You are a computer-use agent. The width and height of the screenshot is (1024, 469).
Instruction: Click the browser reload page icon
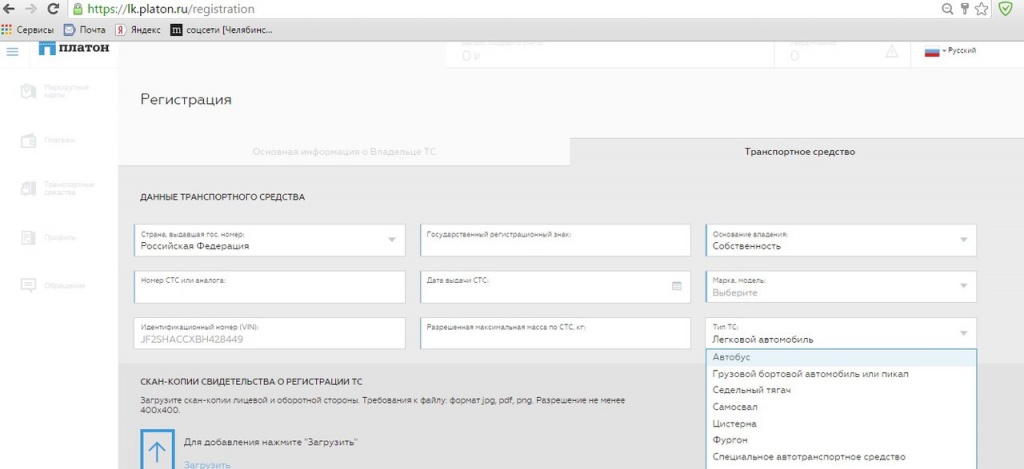click(52, 9)
